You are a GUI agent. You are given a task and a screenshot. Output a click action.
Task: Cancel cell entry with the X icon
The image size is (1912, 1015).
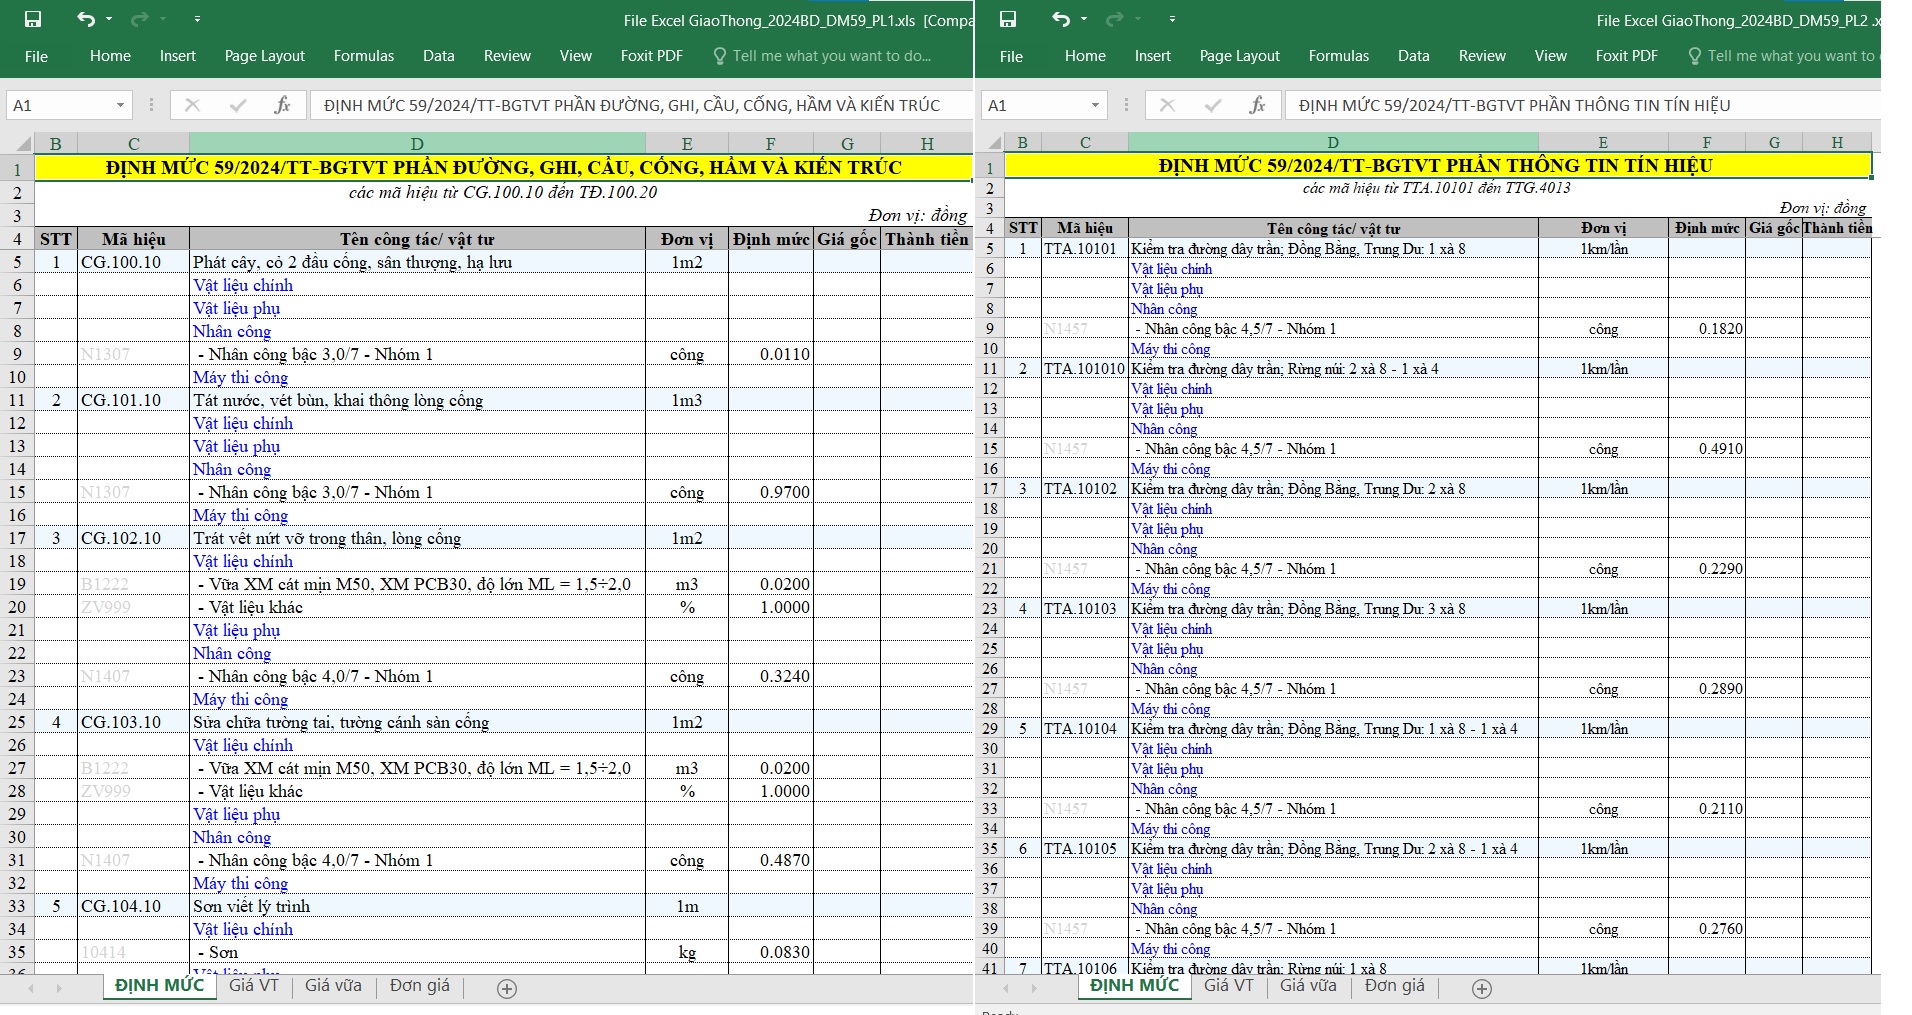(190, 104)
